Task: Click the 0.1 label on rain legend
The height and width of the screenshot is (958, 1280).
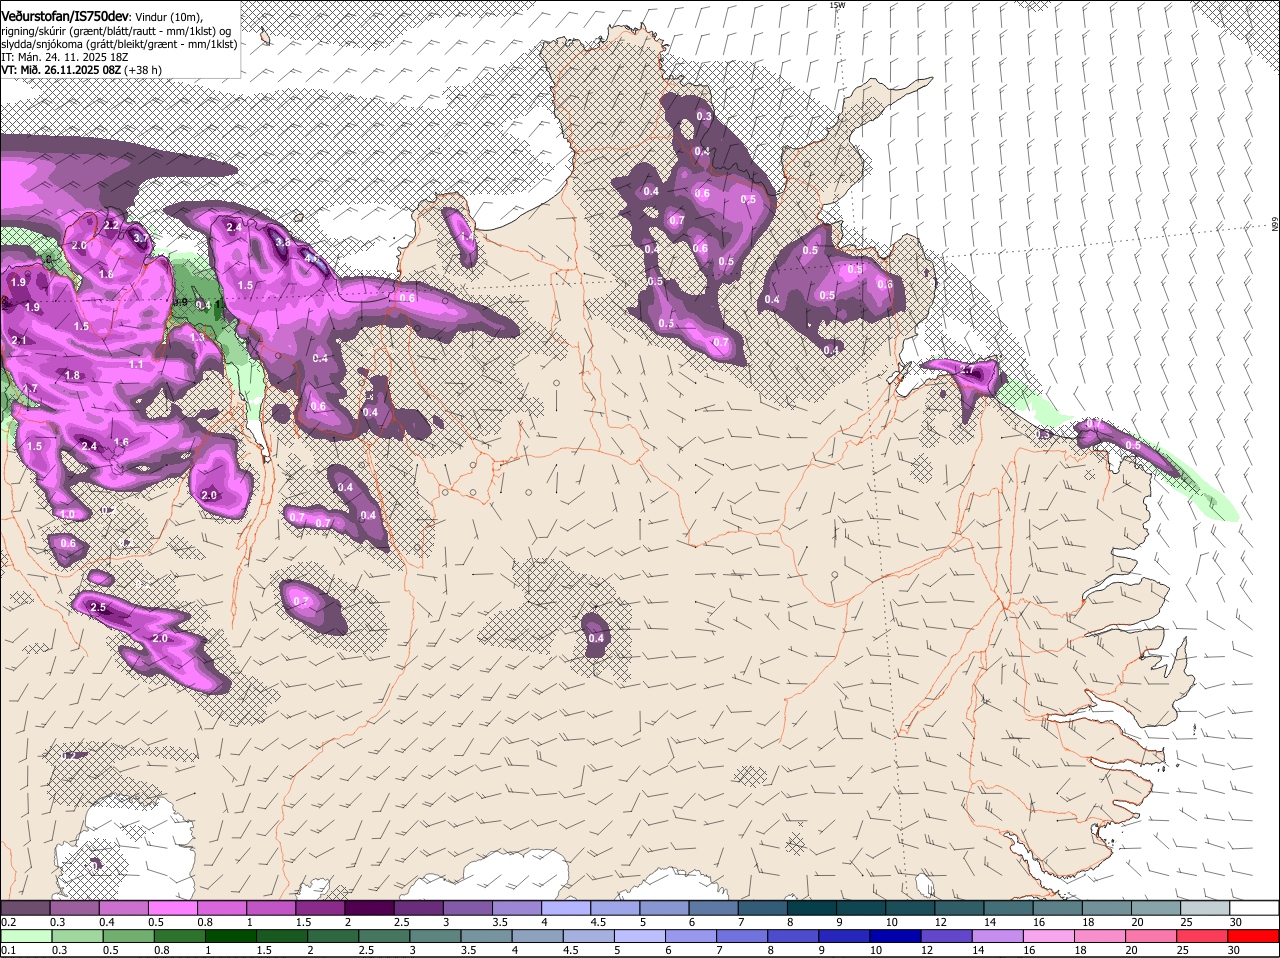Action: pyautogui.click(x=8, y=950)
